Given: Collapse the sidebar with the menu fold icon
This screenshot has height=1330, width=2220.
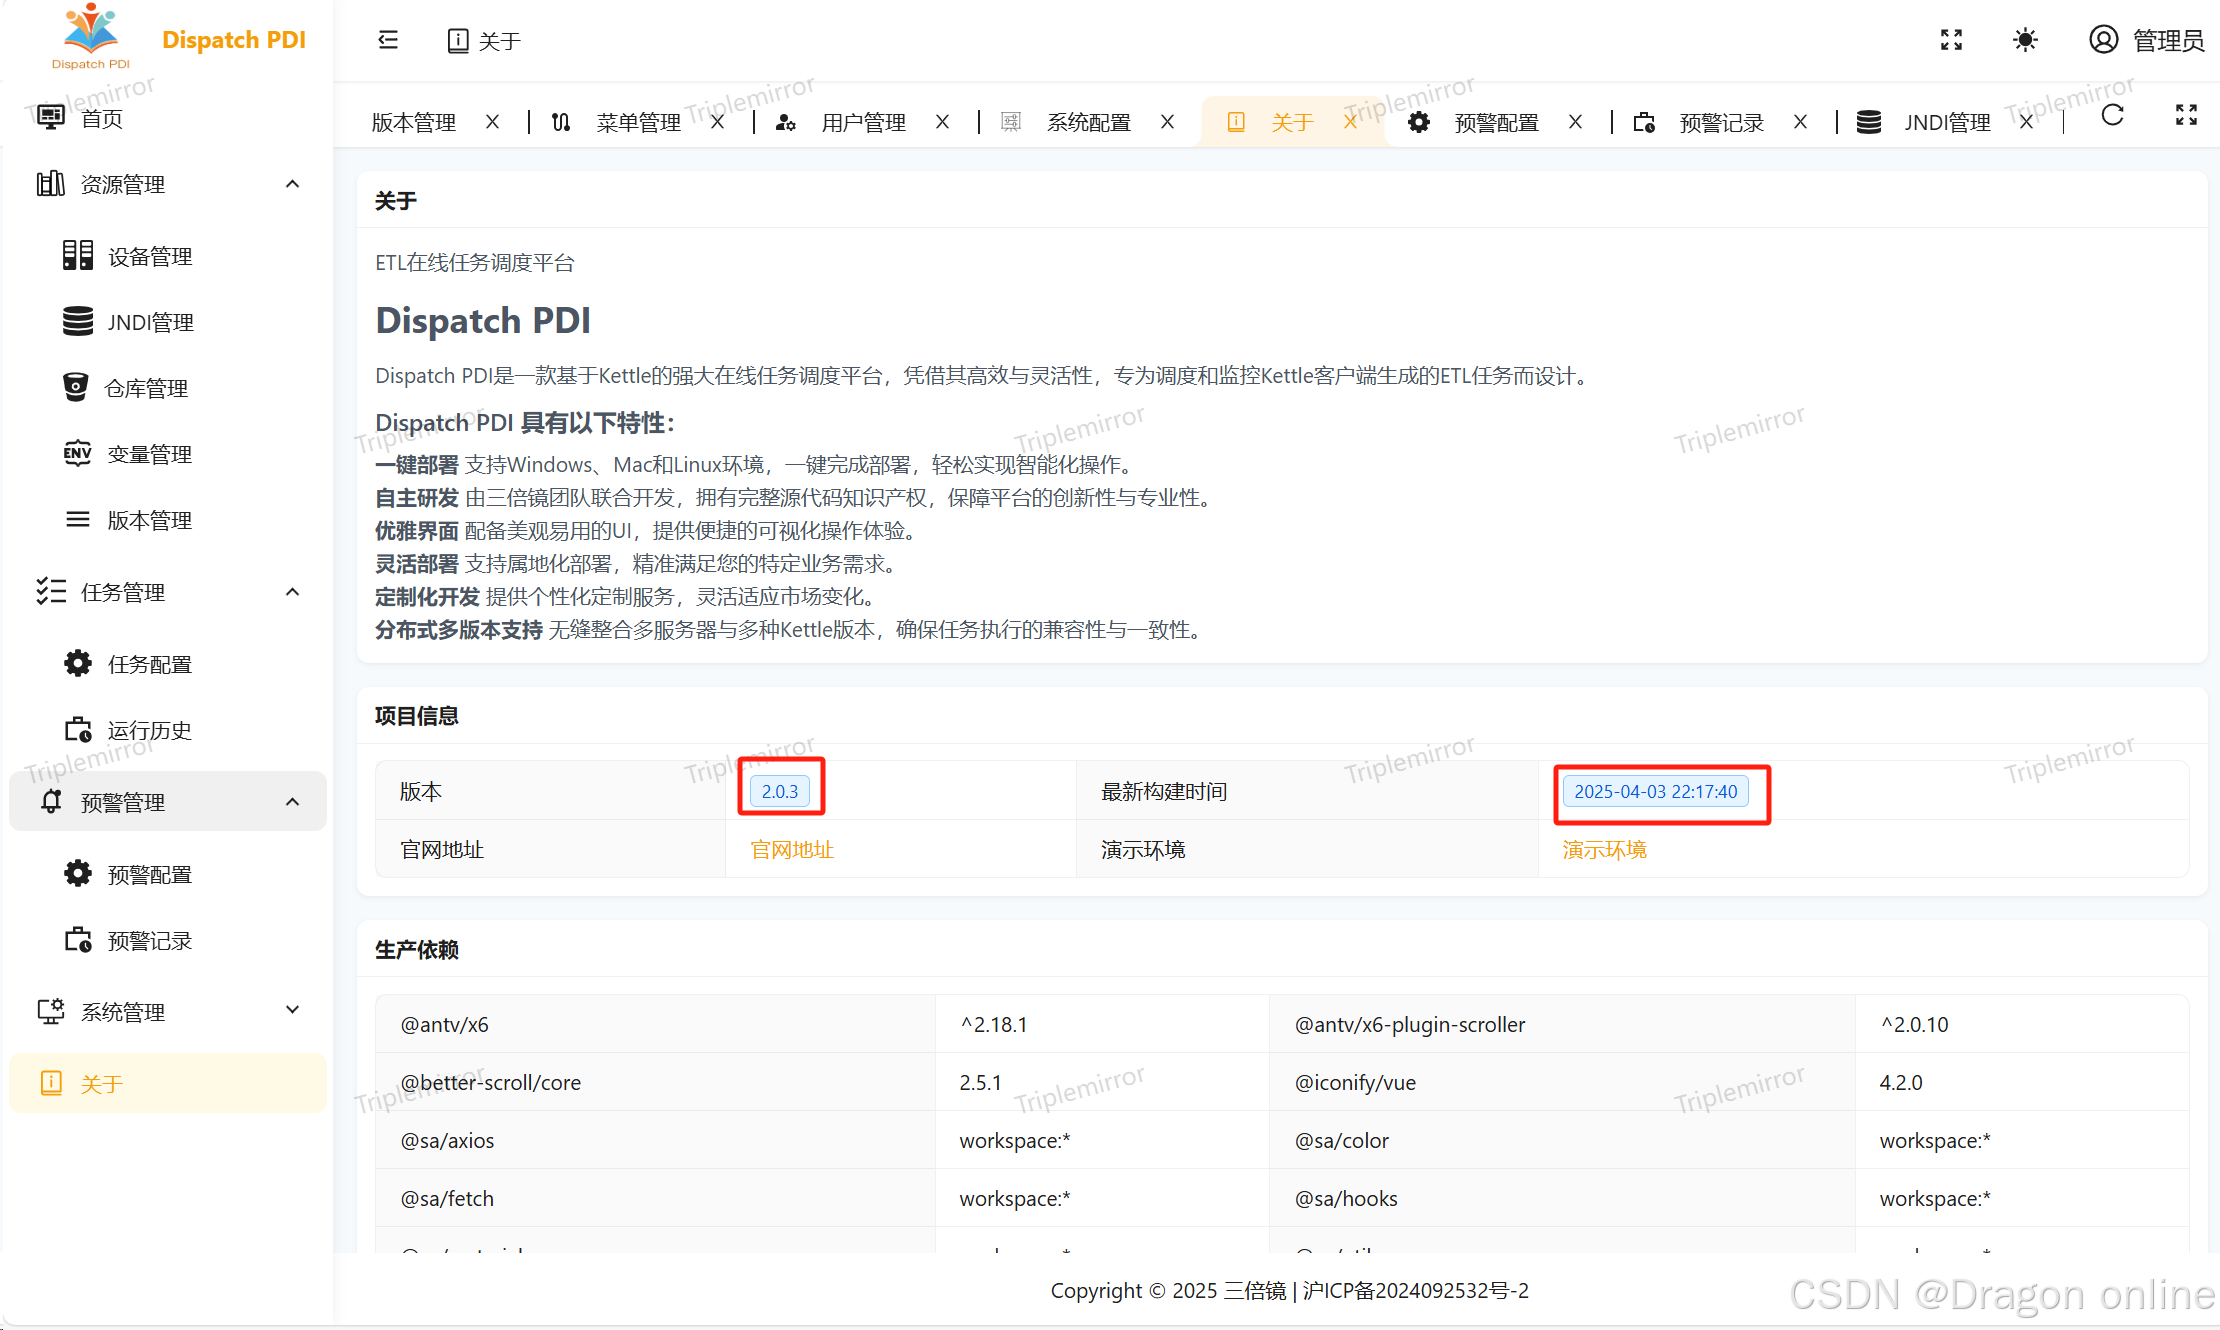Looking at the screenshot, I should click(x=388, y=40).
